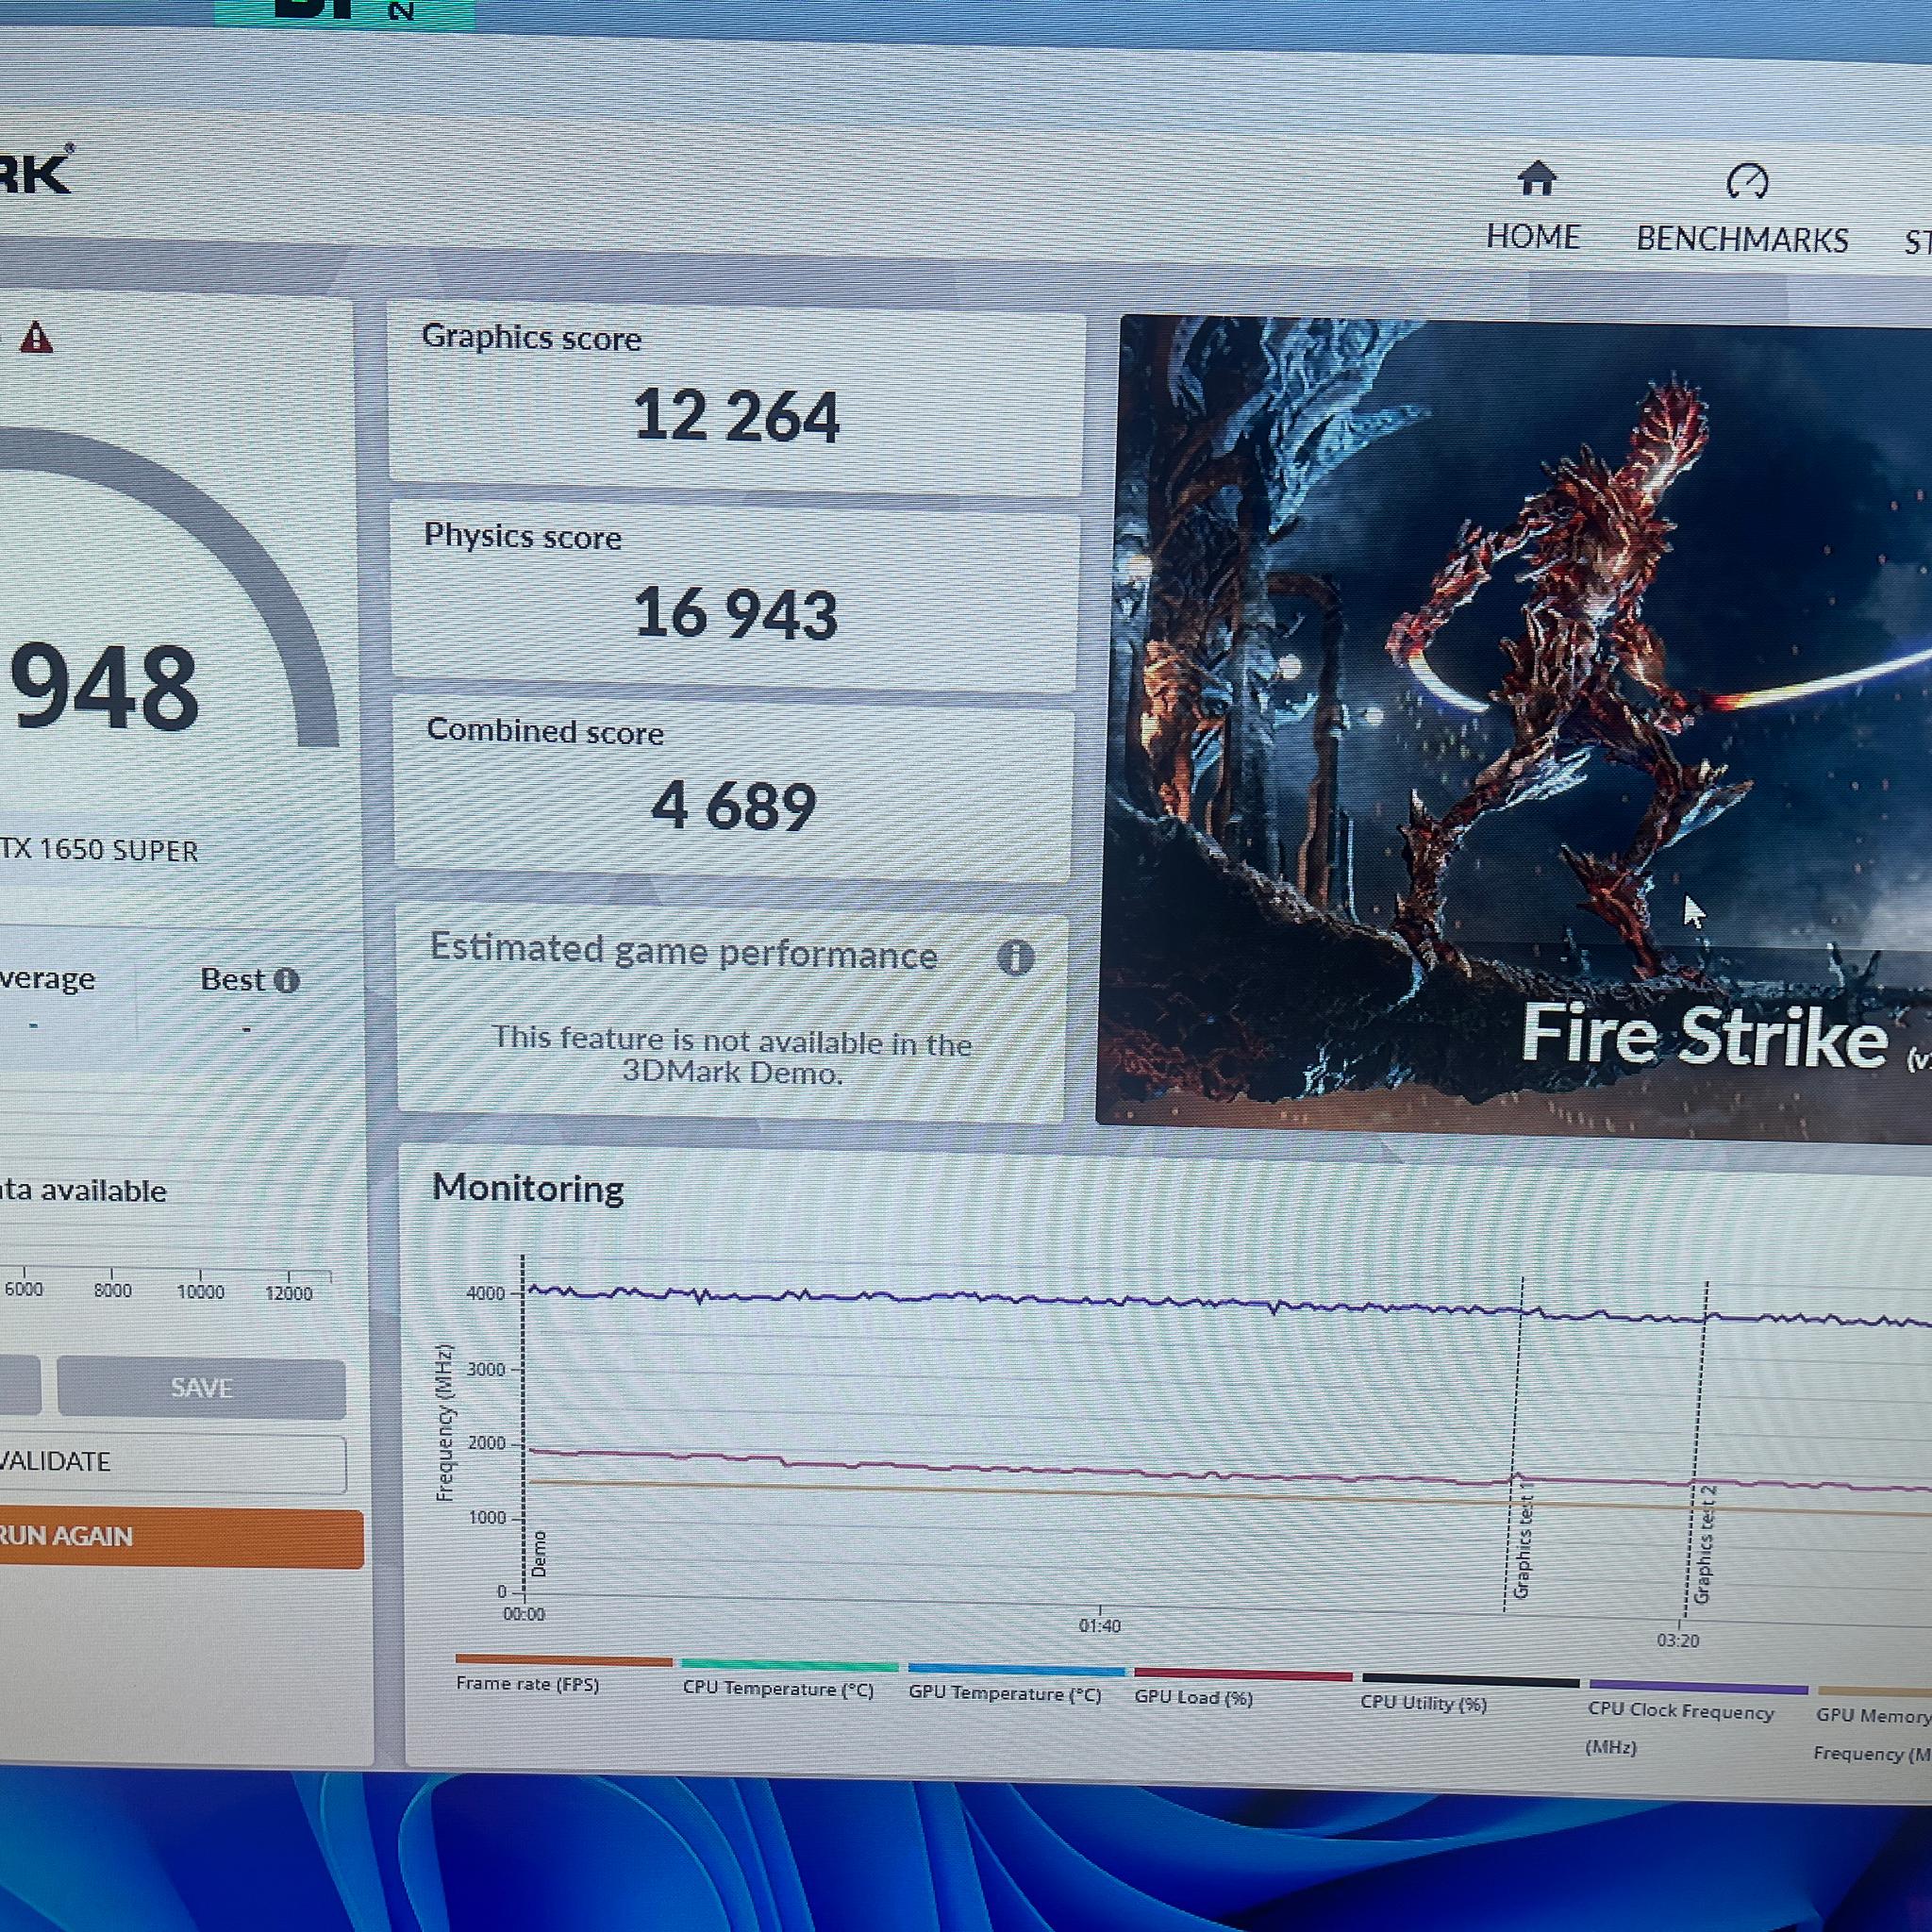Click the Physics score value 16 943
Viewport: 1932px width, 1932px height.
pos(737,613)
